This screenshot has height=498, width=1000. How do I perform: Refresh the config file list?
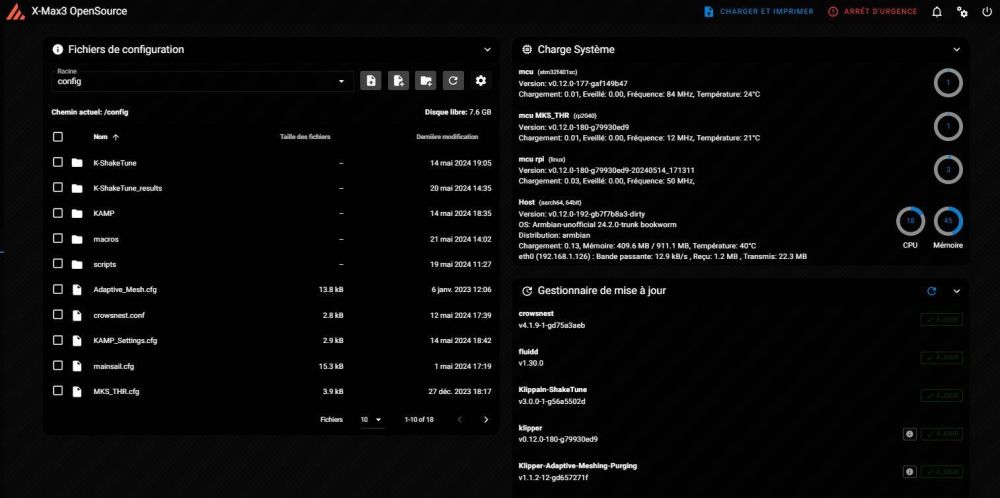(x=453, y=80)
